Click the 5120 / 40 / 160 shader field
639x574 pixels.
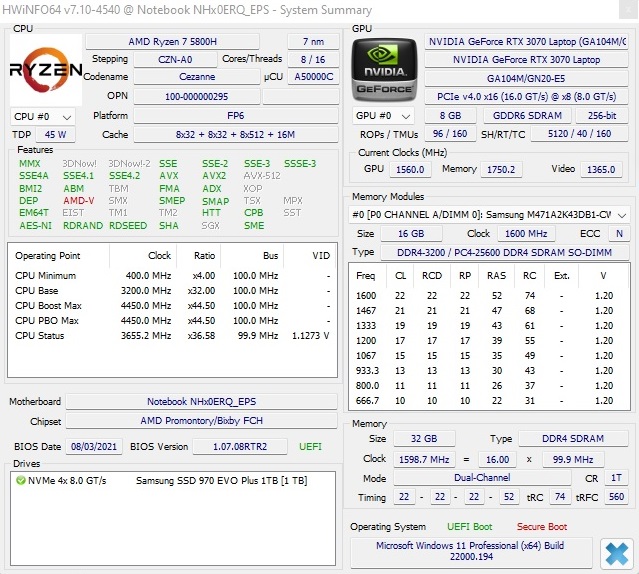[x=580, y=134]
